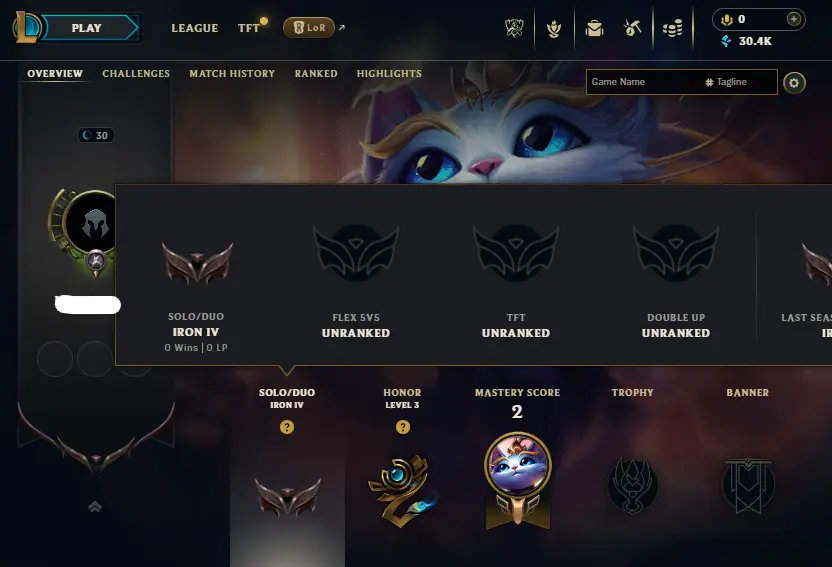This screenshot has width=832, height=567.
Task: Expand the profile panel with the double chevron
Action: [95, 507]
